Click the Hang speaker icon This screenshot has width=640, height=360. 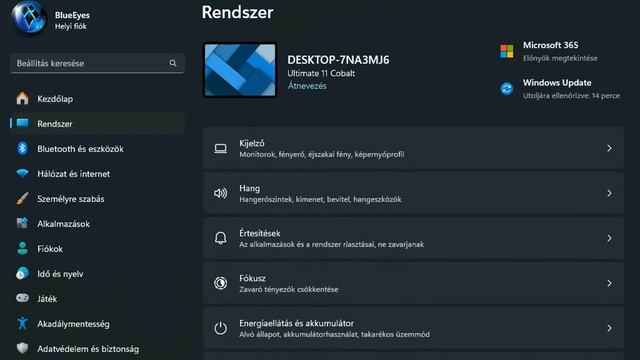point(221,193)
